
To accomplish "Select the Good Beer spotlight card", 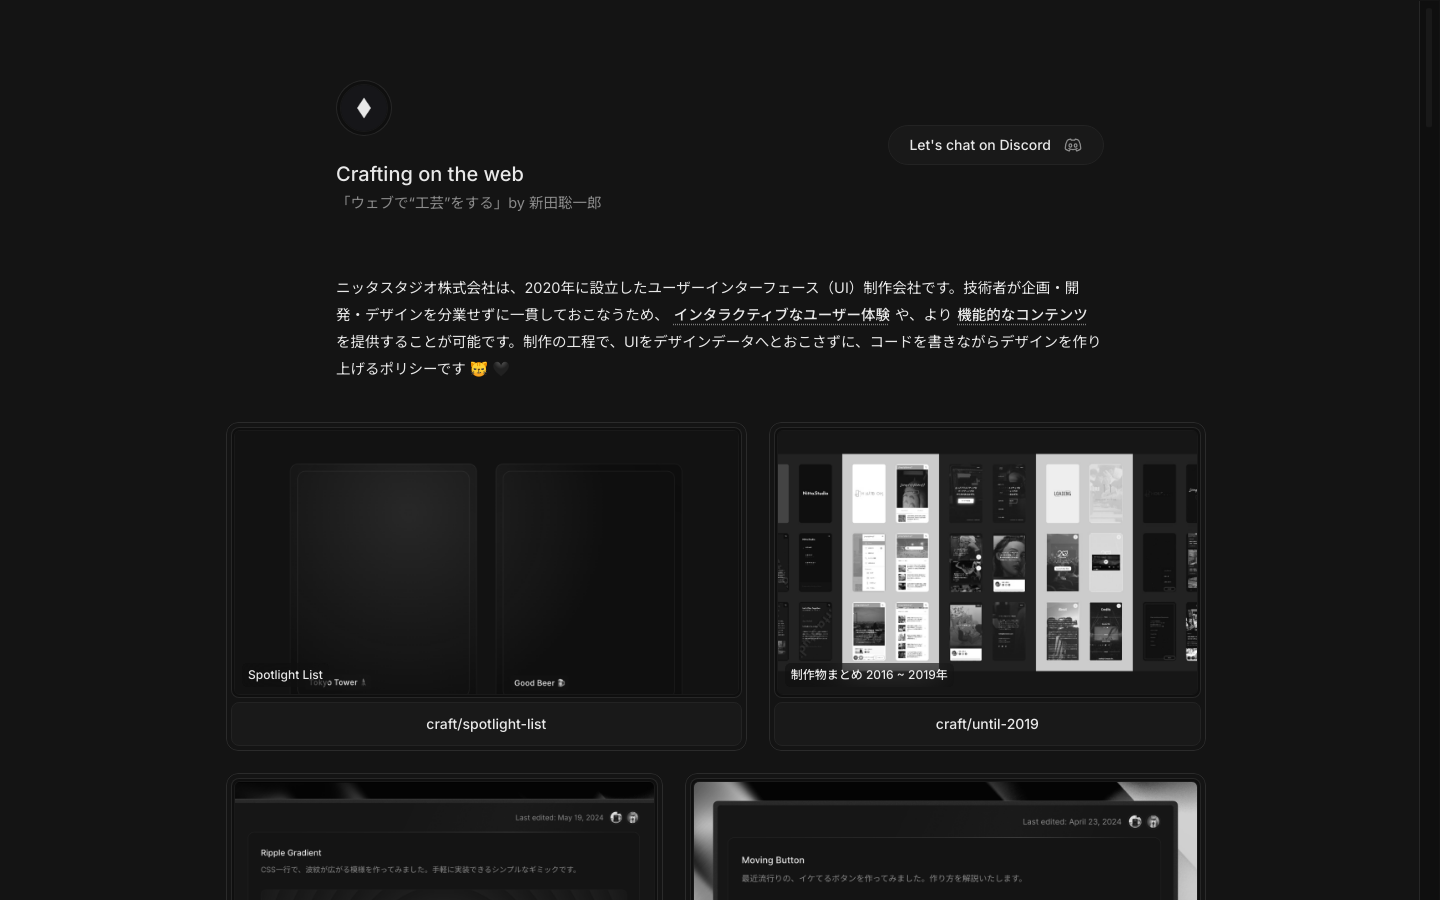I will pyautogui.click(x=588, y=578).
